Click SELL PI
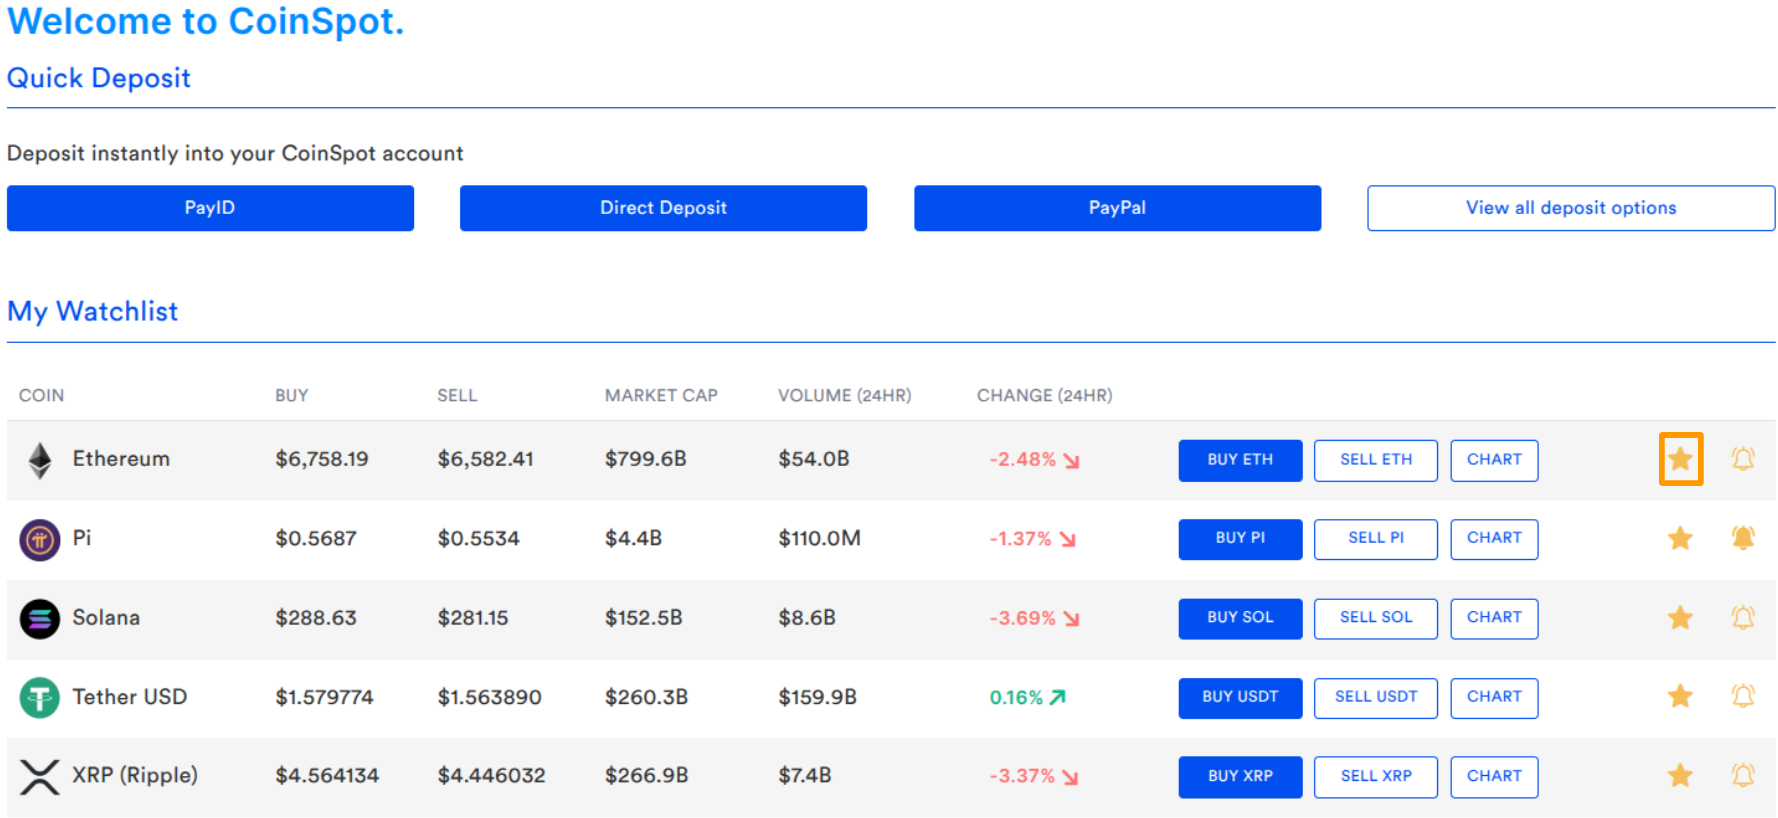1778x818 pixels. pos(1376,539)
